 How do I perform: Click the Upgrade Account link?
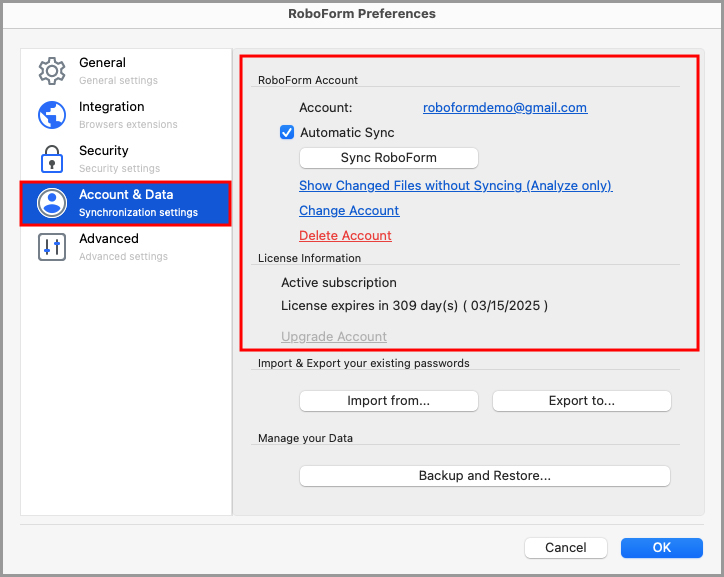click(x=334, y=337)
